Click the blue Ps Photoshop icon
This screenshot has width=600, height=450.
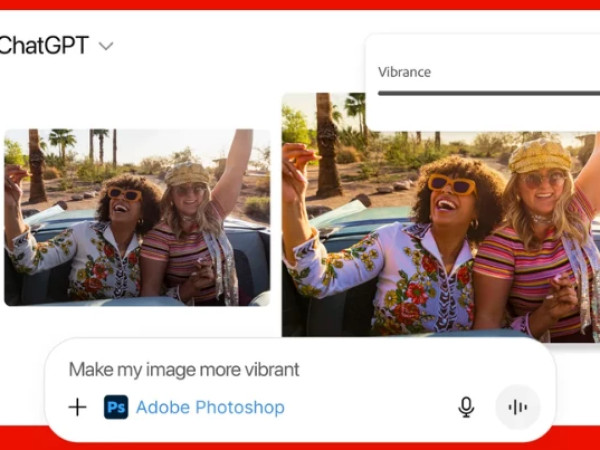tap(116, 407)
